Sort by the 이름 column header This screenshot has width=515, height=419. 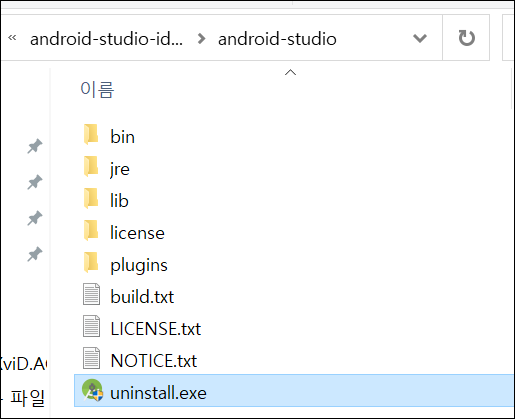pos(97,90)
